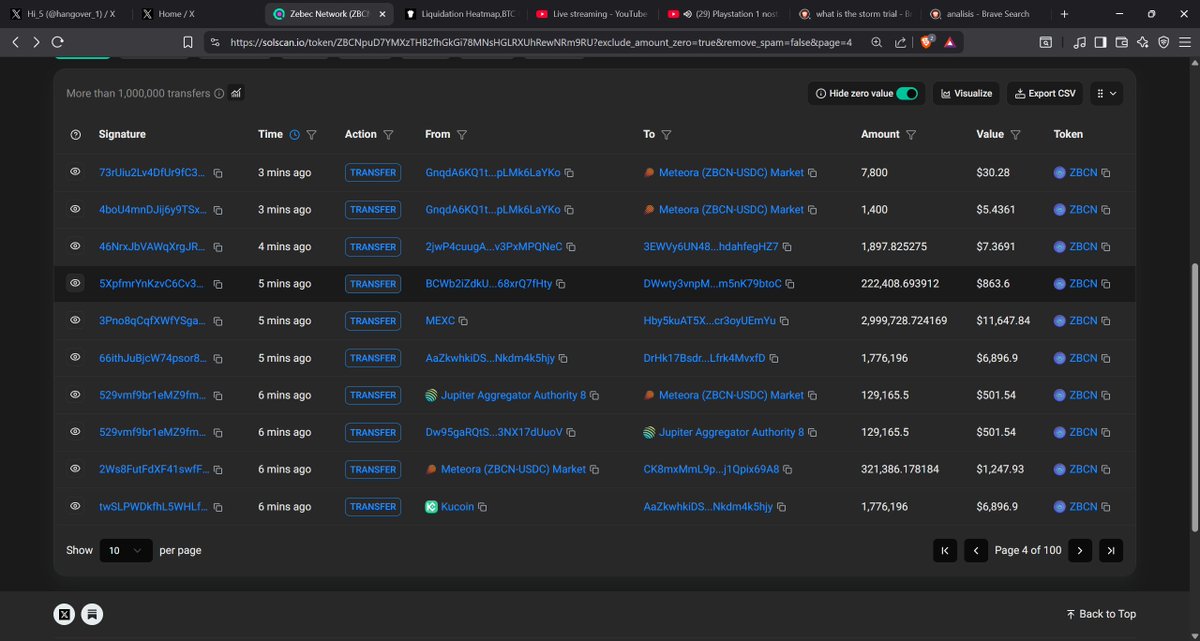This screenshot has height=641, width=1200.
Task: Filter the To column
Action: [666, 135]
